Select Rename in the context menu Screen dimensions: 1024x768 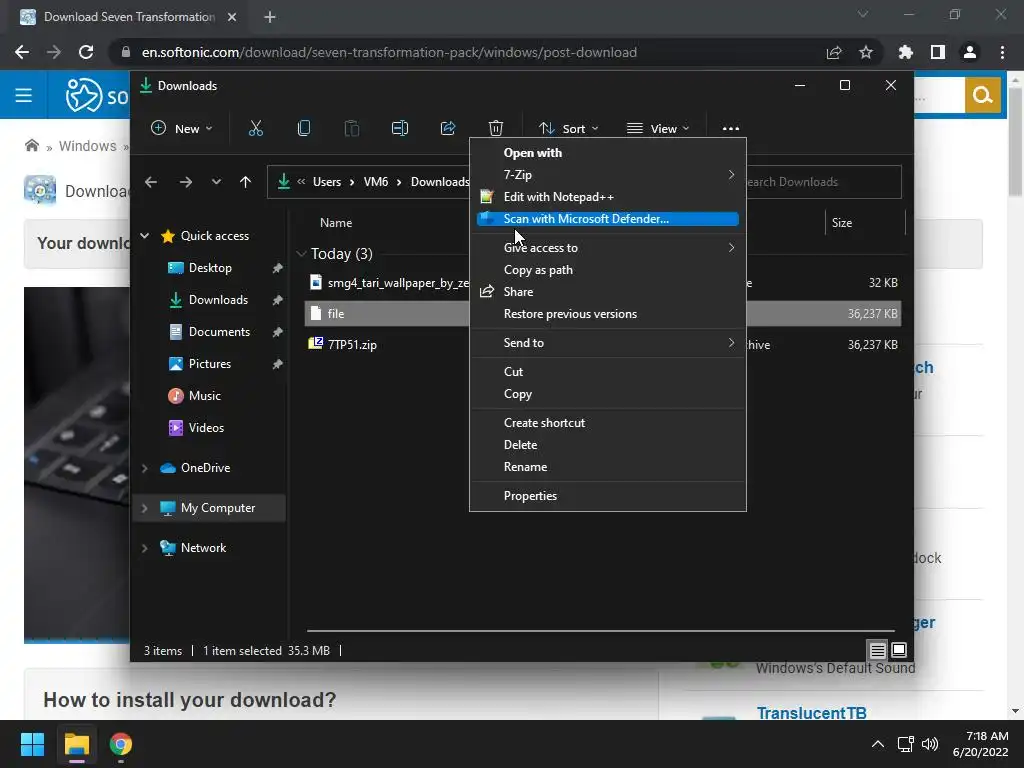(608, 467)
